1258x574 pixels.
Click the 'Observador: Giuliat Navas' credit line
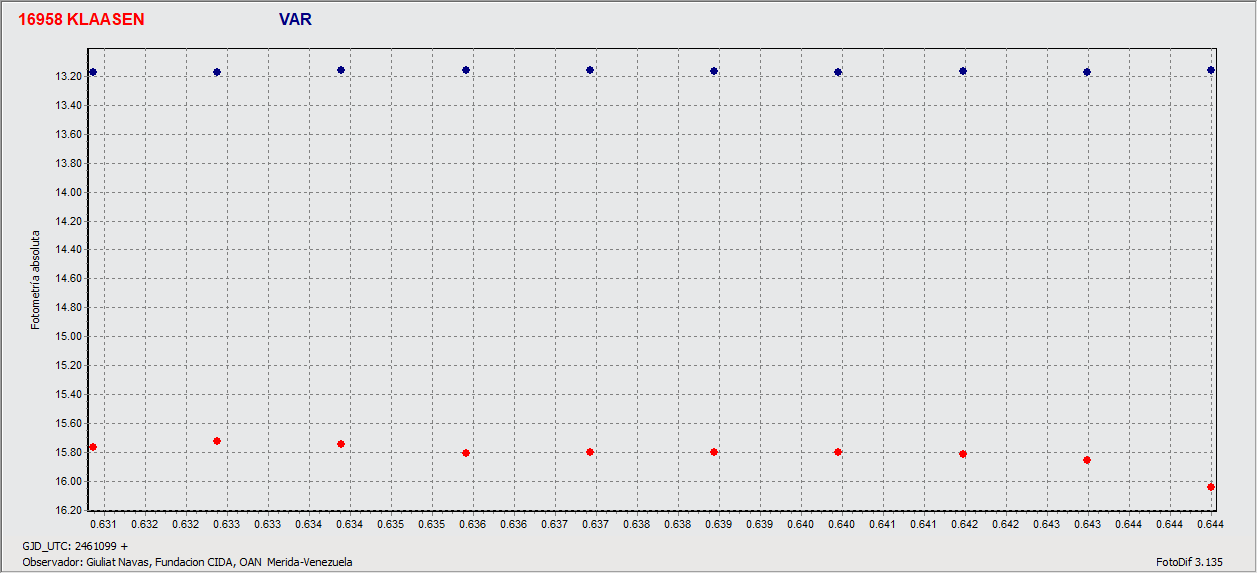click(187, 562)
